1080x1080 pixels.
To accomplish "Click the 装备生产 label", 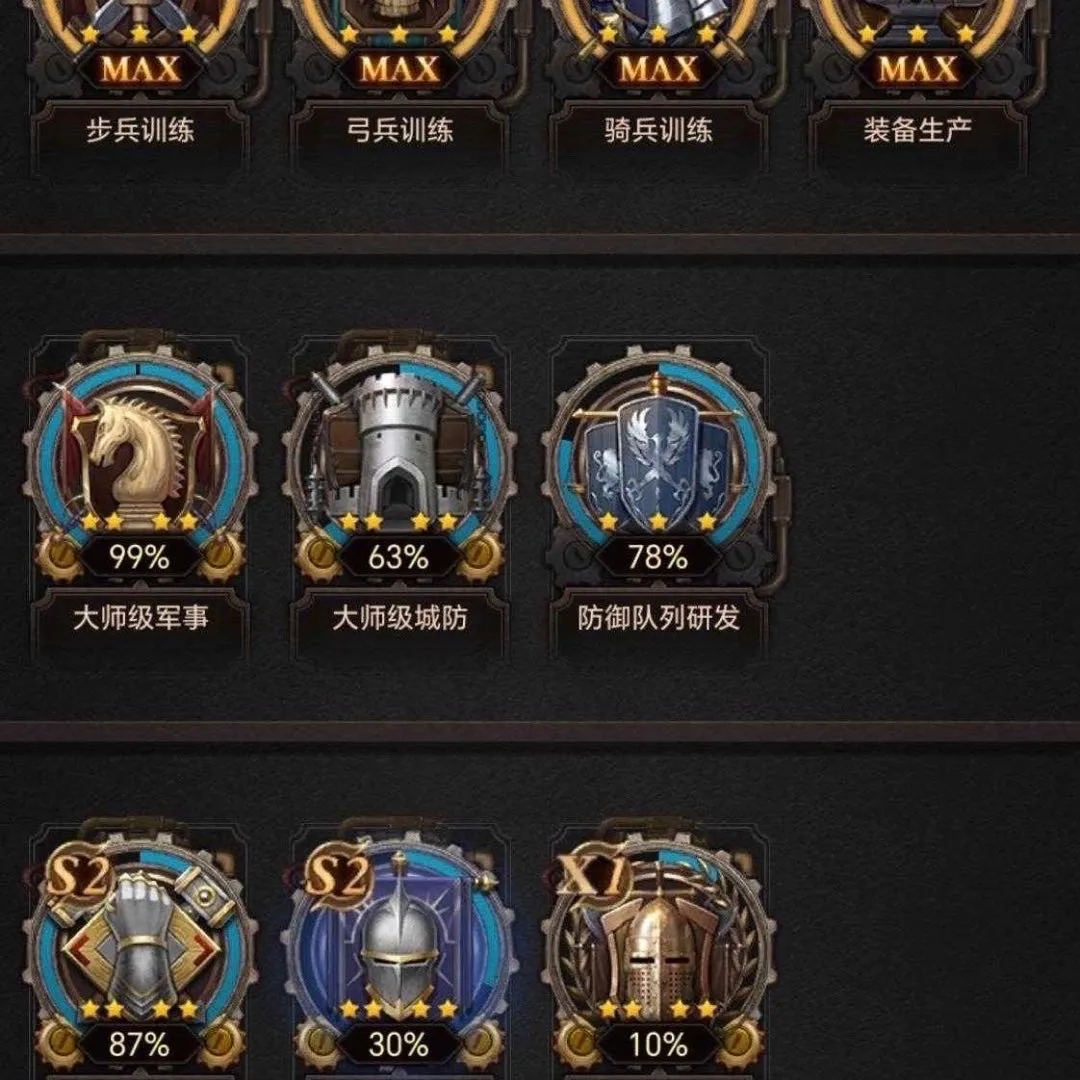I will click(917, 130).
